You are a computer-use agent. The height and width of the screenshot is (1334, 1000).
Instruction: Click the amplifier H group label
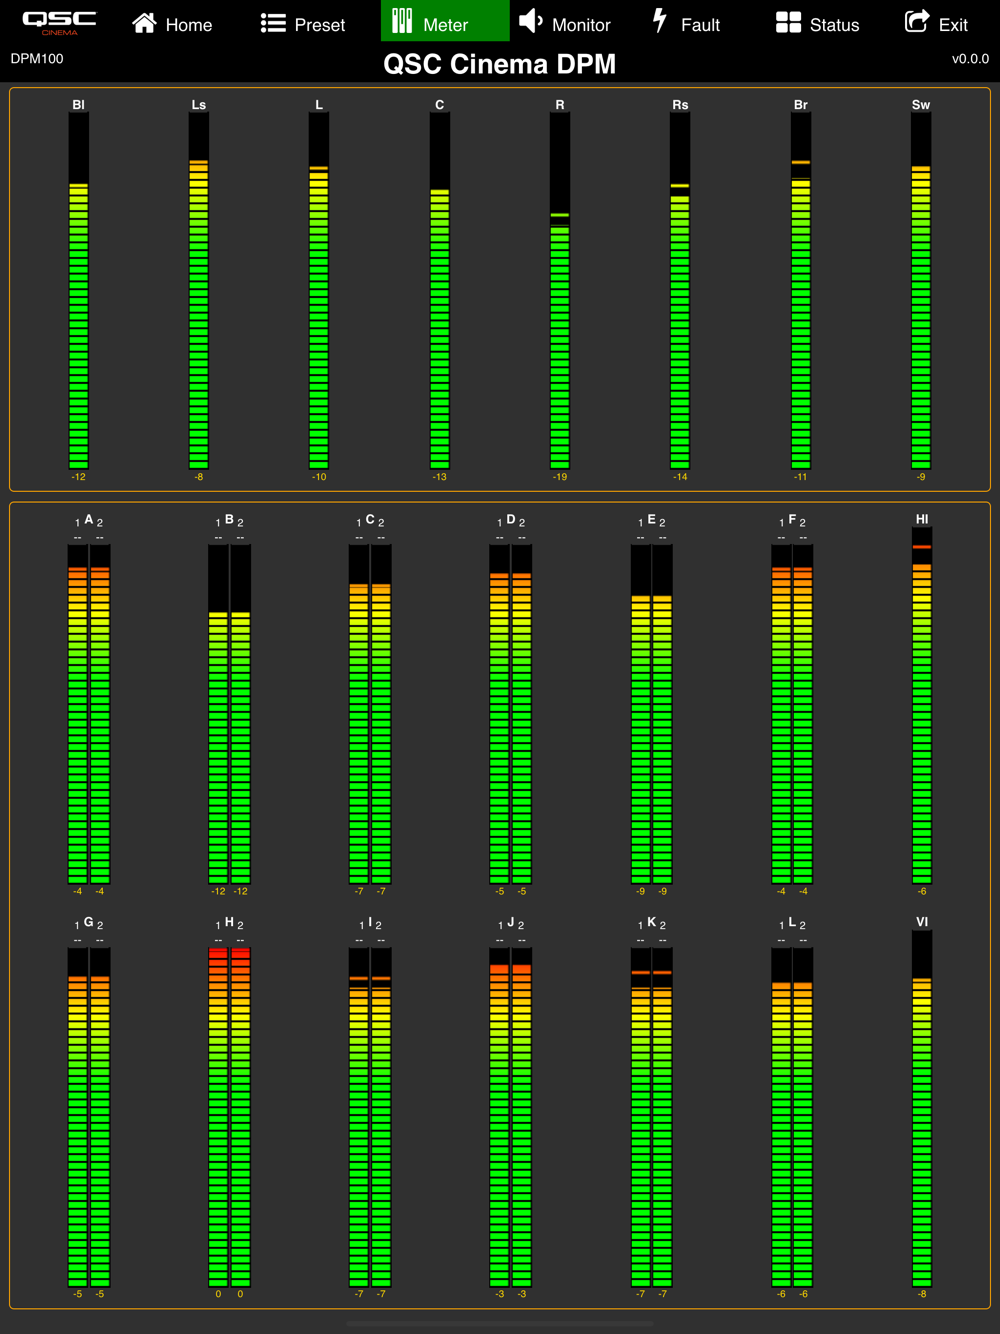point(229,922)
